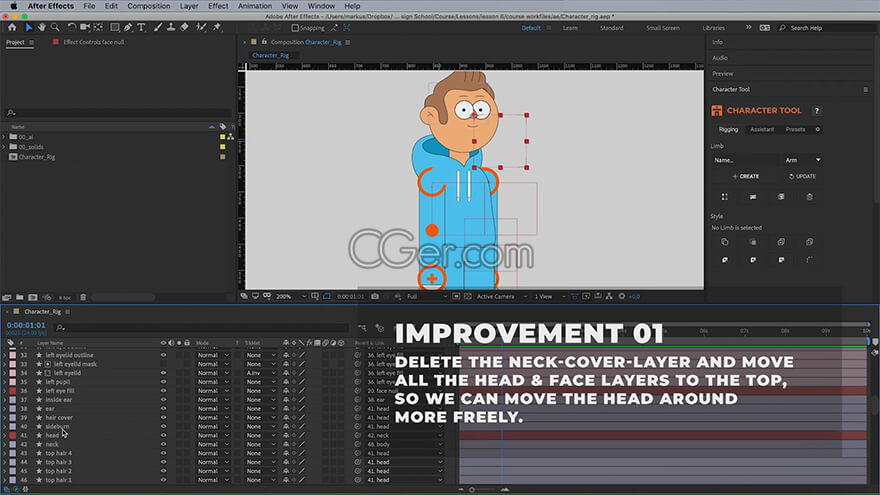This screenshot has width=880, height=495.
Task: Show the left eyelid mask layer
Action: click(x=163, y=364)
